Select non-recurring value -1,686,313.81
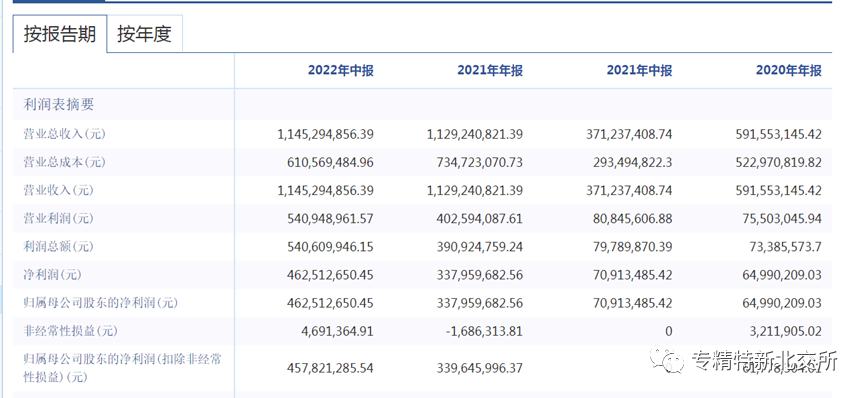The width and height of the screenshot is (865, 398). click(x=485, y=331)
